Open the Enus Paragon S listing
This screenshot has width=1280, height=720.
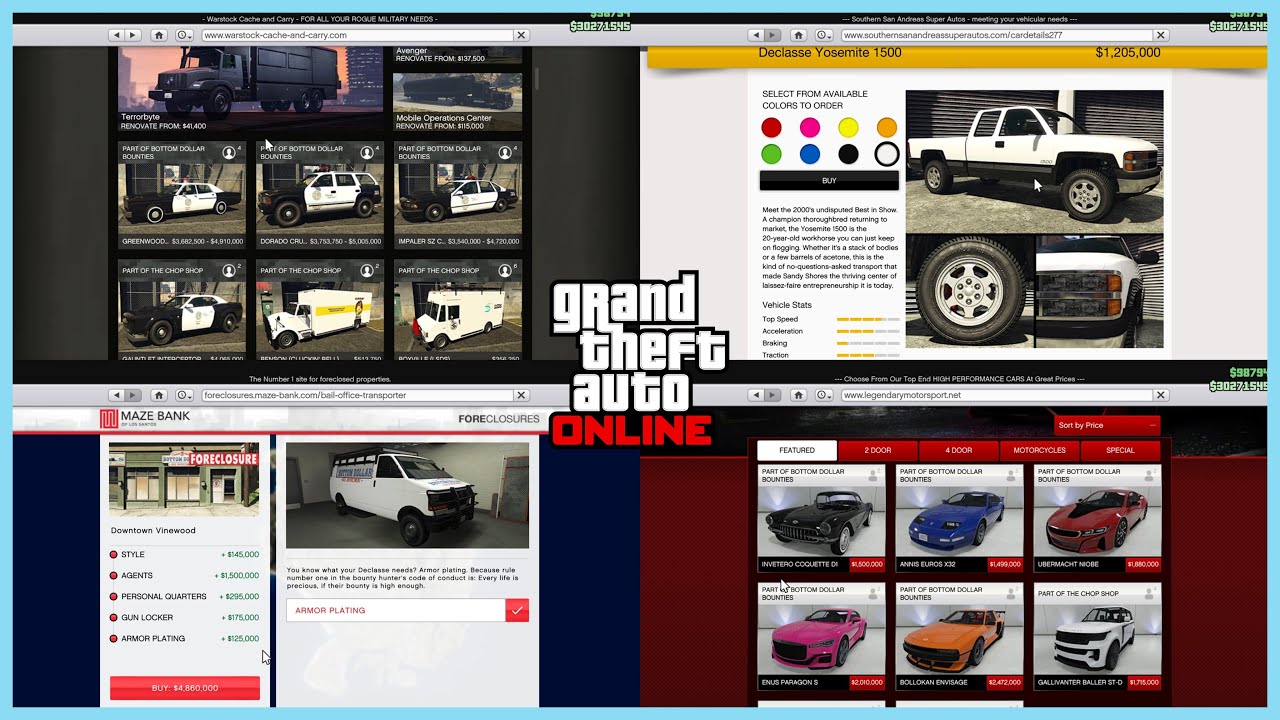pos(821,637)
